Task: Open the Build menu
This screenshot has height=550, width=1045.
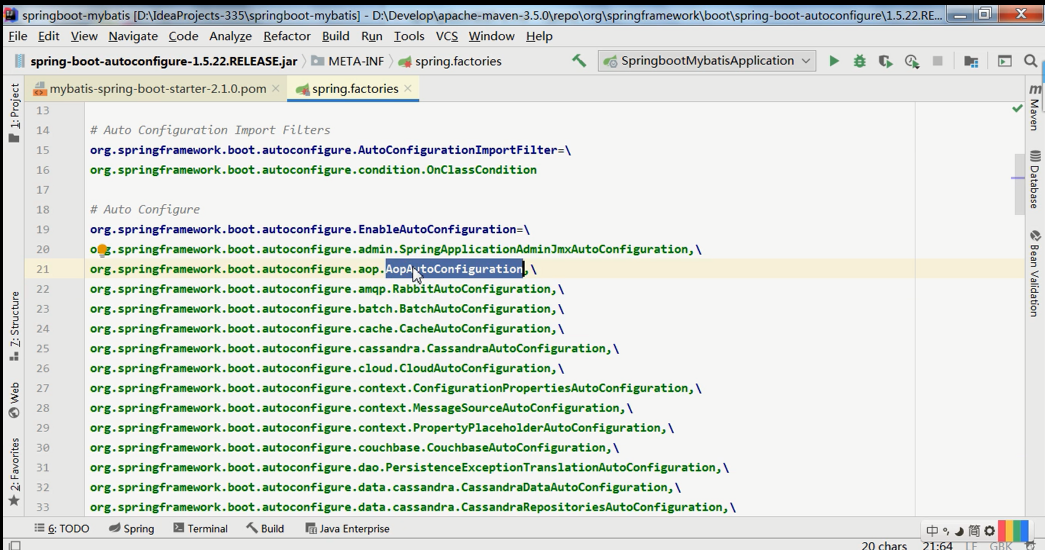Action: point(335,36)
